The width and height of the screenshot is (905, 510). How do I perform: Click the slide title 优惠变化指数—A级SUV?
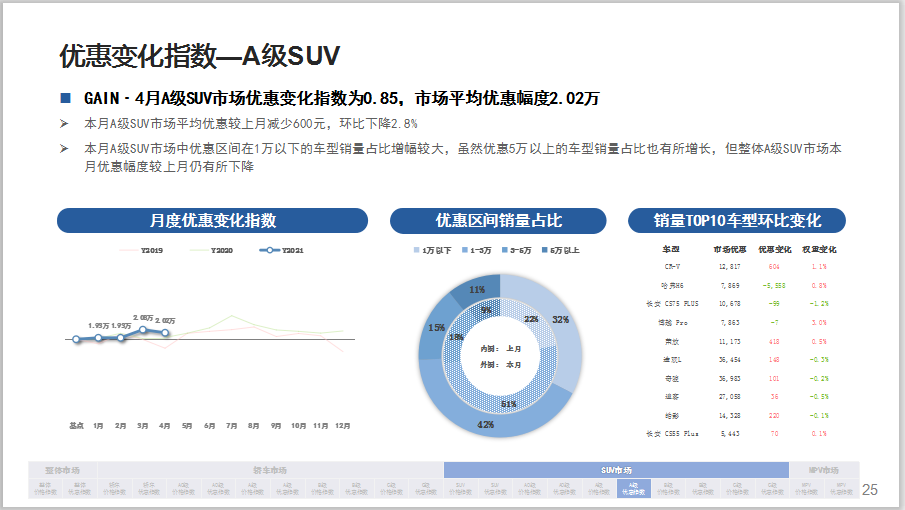(201, 55)
